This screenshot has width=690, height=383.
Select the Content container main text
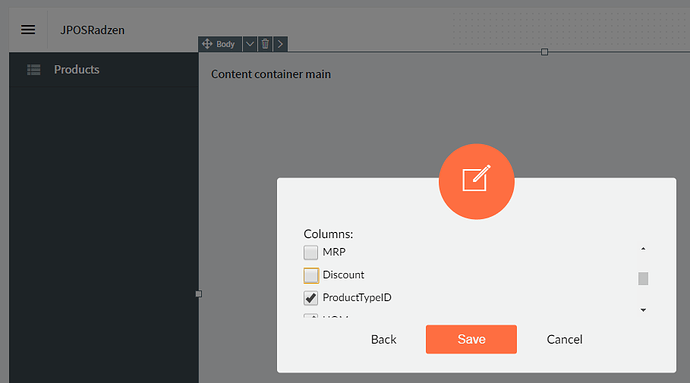(x=271, y=74)
